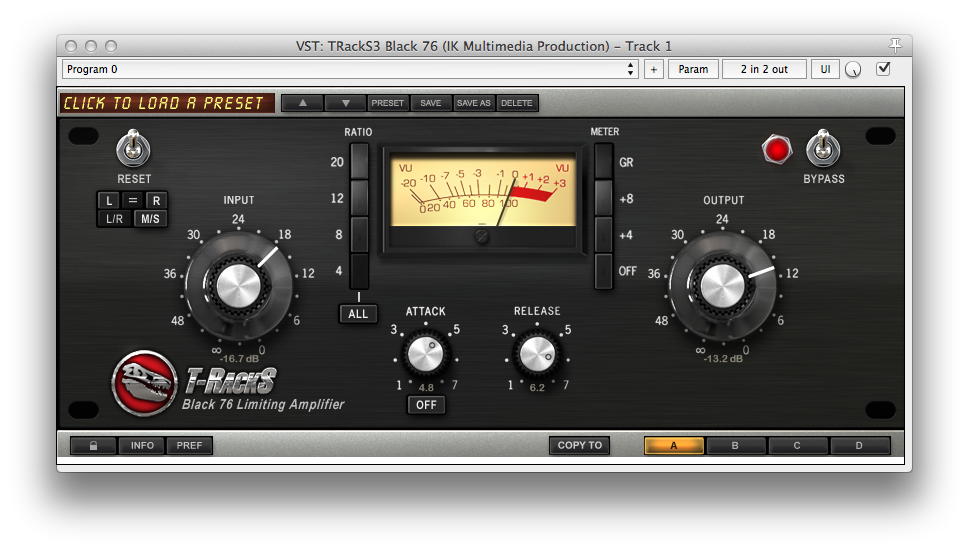
Task: Click the ATTACK knob
Action: click(426, 355)
